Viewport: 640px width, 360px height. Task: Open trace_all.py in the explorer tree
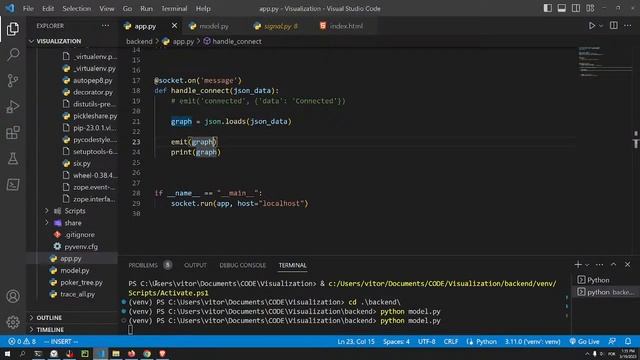[78, 294]
